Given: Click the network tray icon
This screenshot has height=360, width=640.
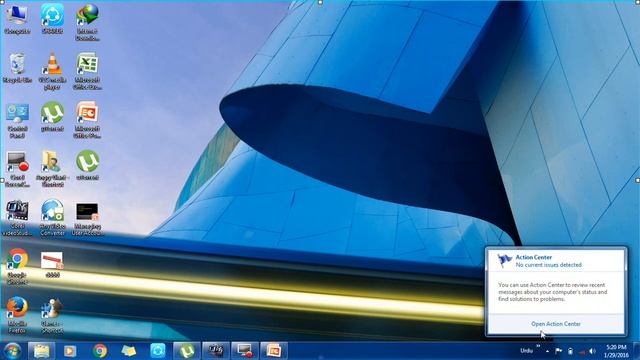Looking at the screenshot, I should [582, 351].
